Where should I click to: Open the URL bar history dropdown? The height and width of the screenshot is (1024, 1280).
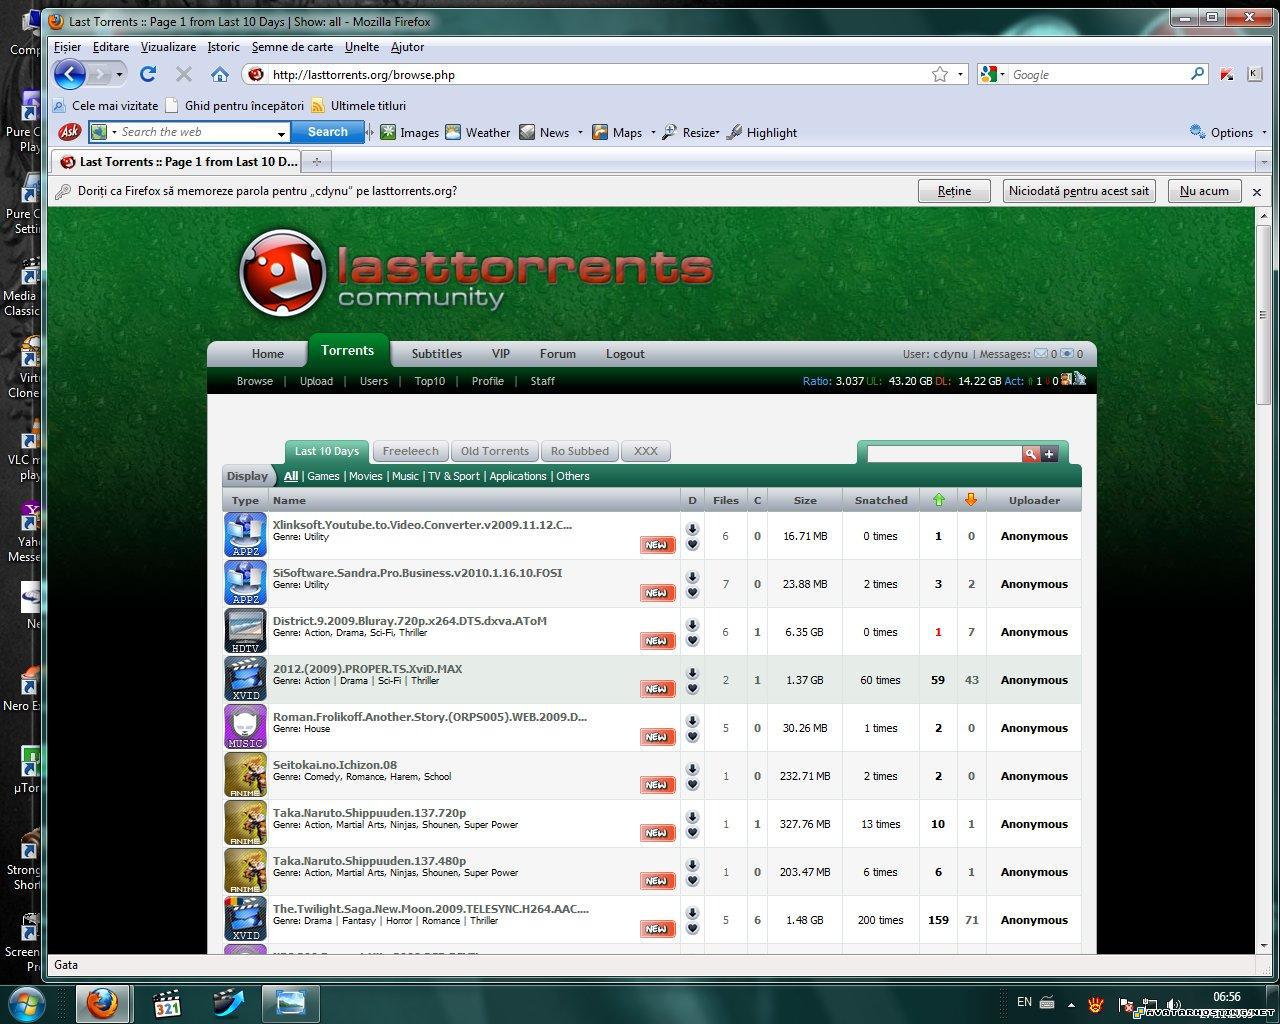pos(960,74)
